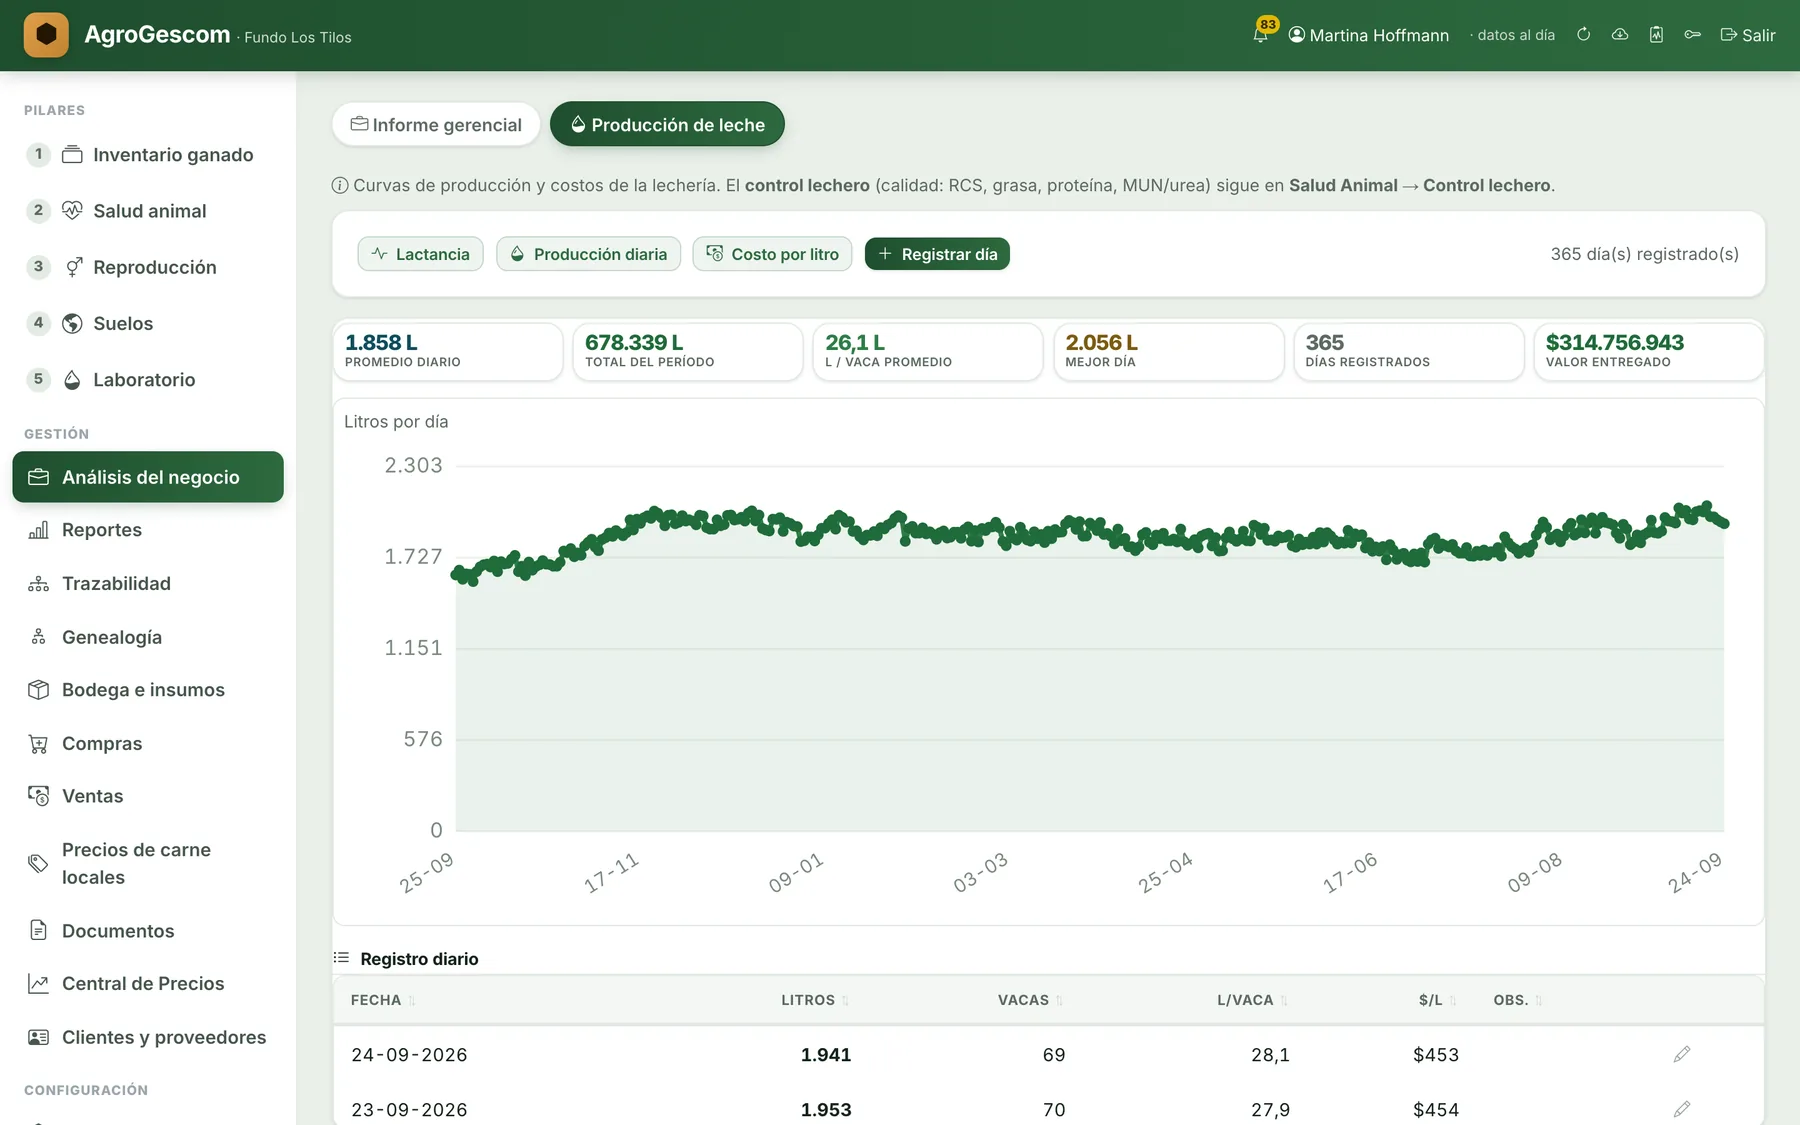Open Precios de carne locales
The height and width of the screenshot is (1125, 1800).
click(148, 863)
